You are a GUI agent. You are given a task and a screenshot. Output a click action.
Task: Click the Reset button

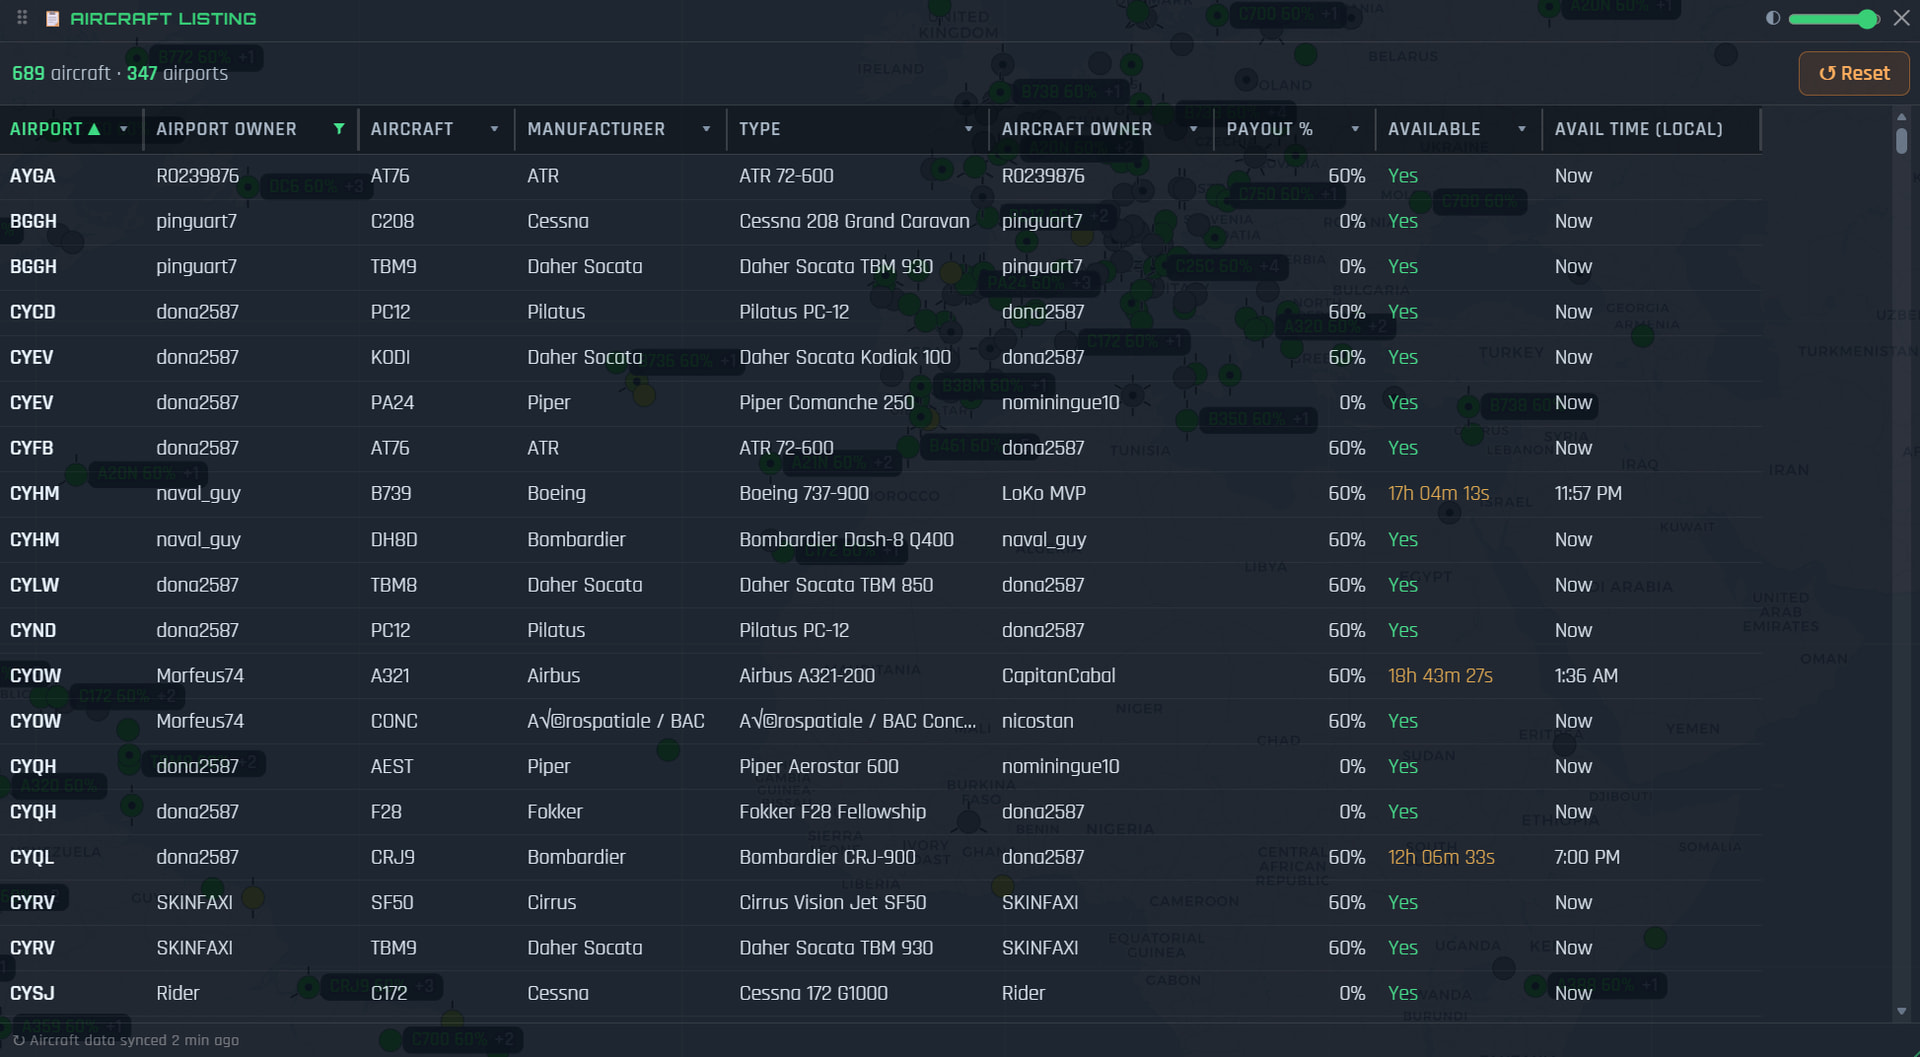pos(1854,73)
